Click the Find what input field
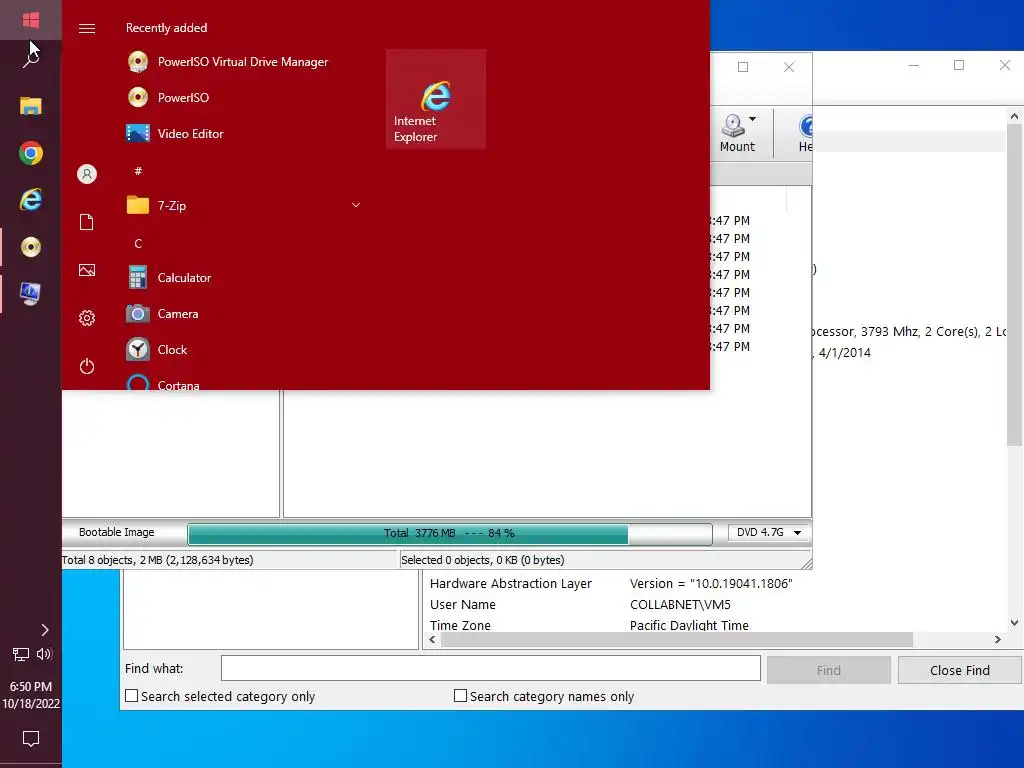Image resolution: width=1024 pixels, height=768 pixels. (x=490, y=669)
